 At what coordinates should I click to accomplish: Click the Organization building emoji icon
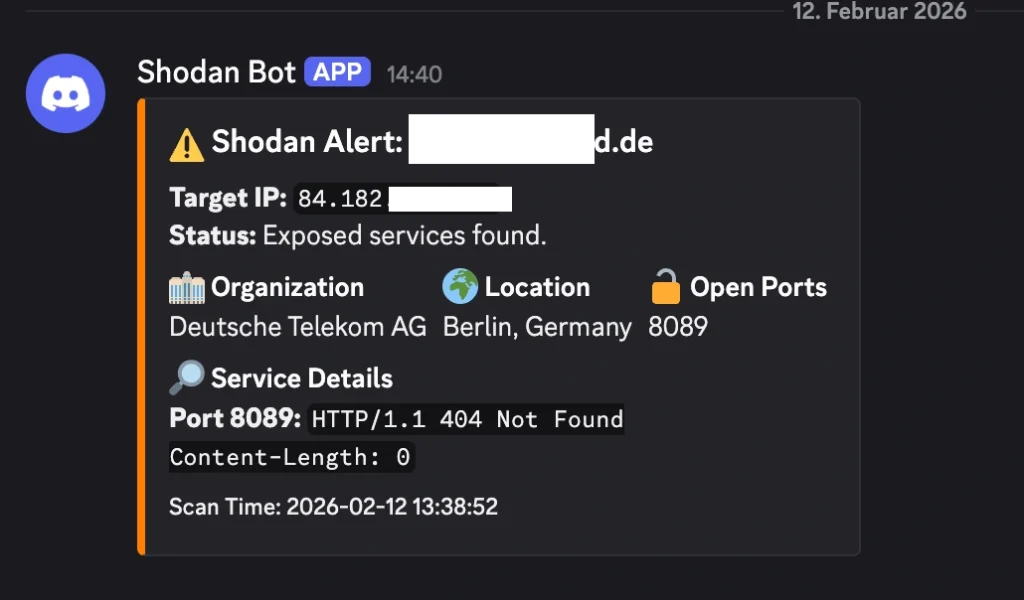pos(187,288)
